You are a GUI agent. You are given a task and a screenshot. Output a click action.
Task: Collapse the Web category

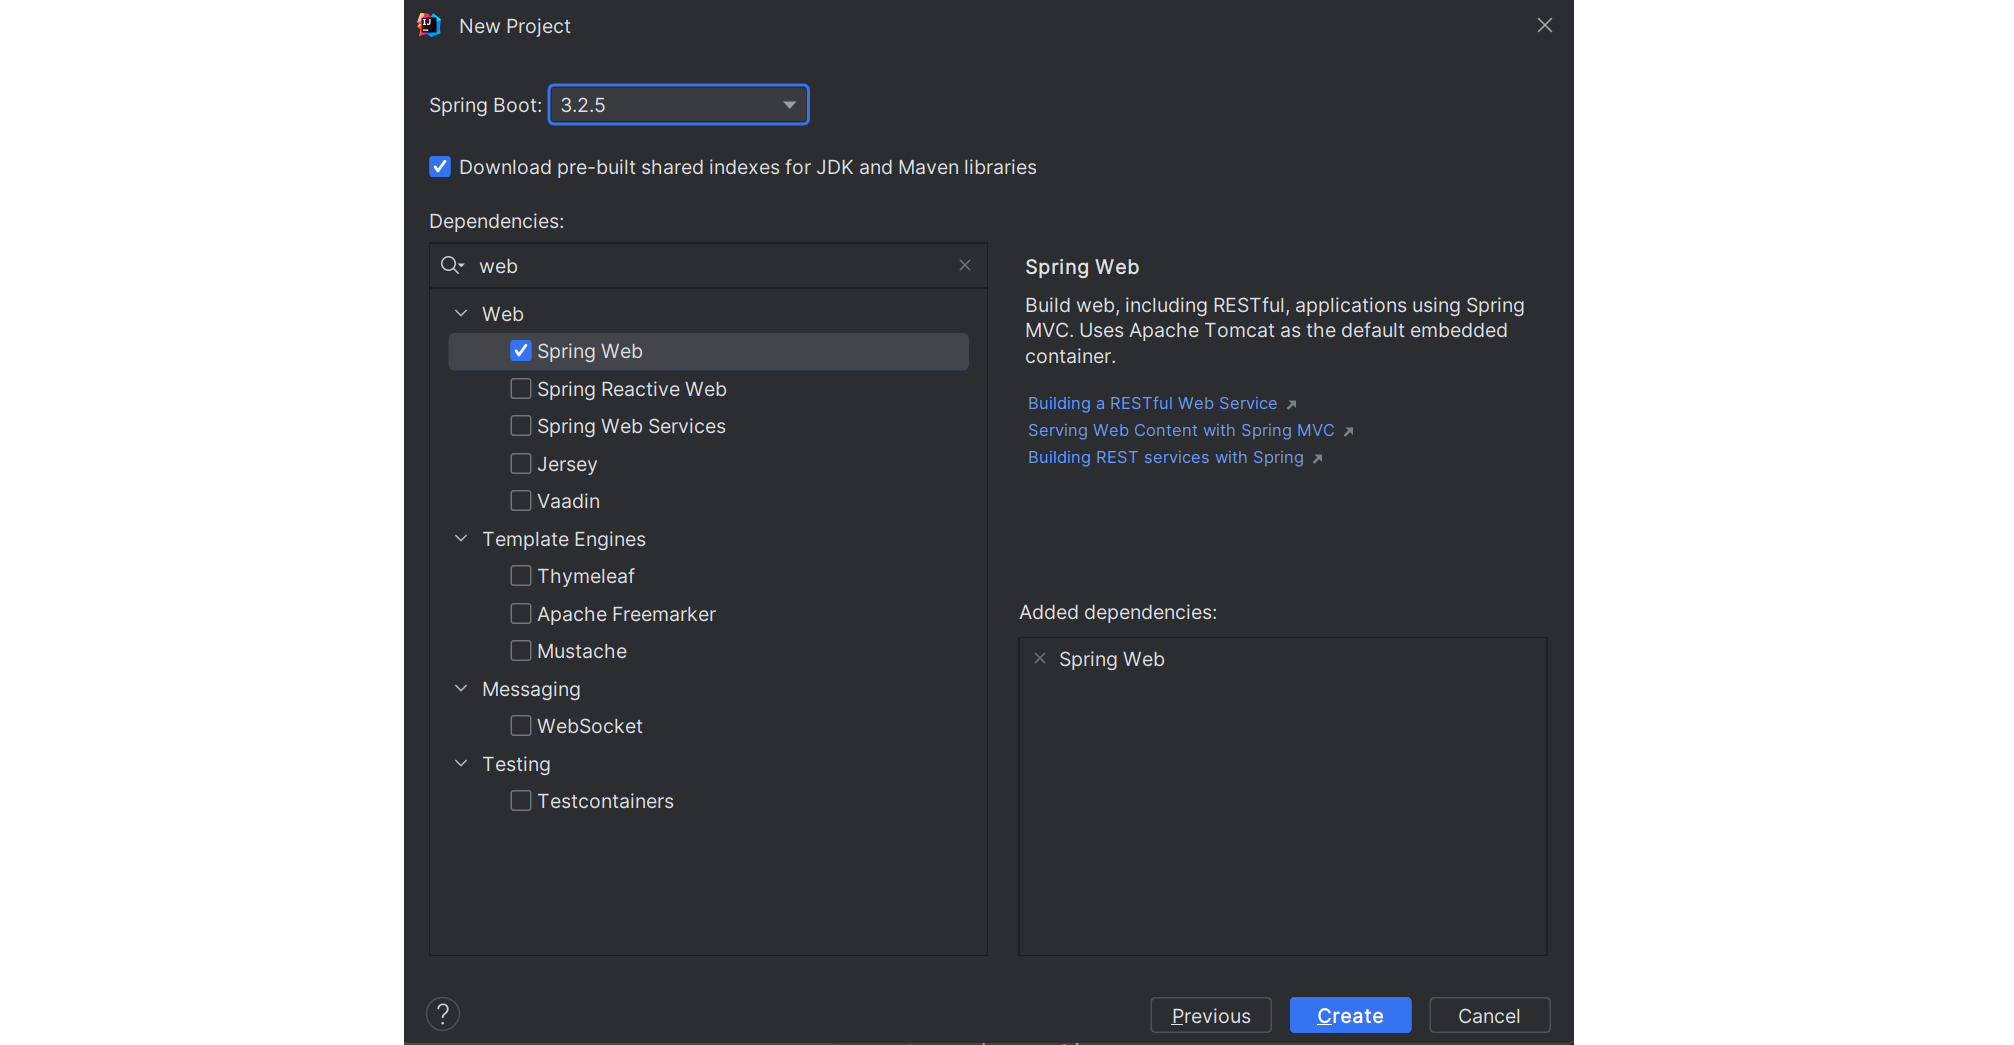tap(461, 314)
